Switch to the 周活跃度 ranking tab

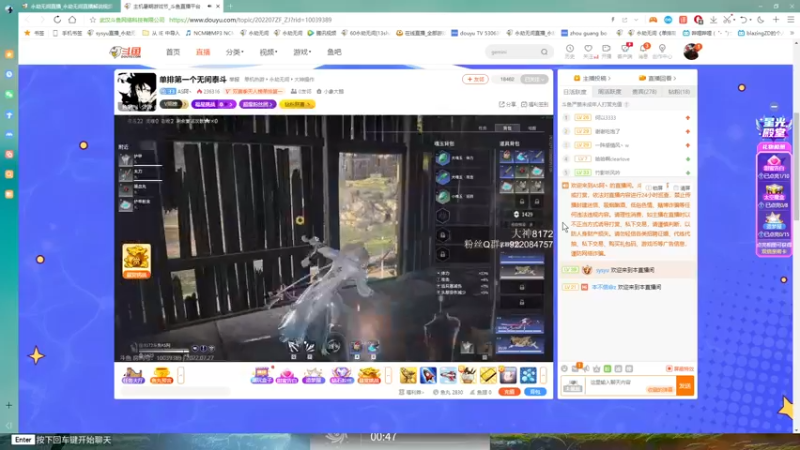[x=610, y=92]
